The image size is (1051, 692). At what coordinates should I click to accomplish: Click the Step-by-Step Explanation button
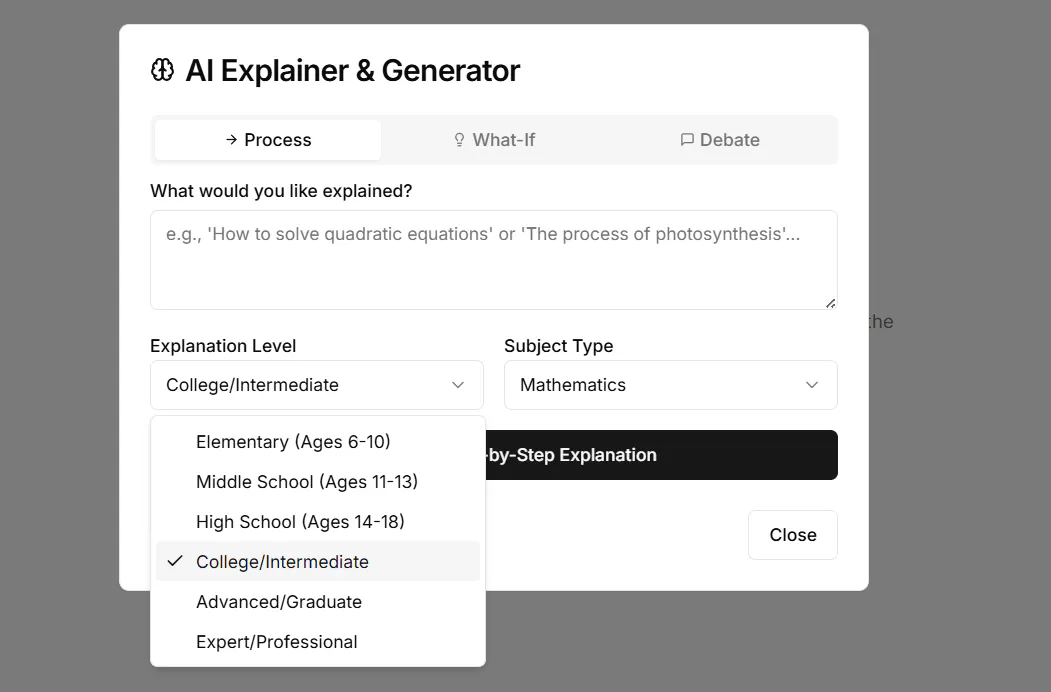(662, 455)
